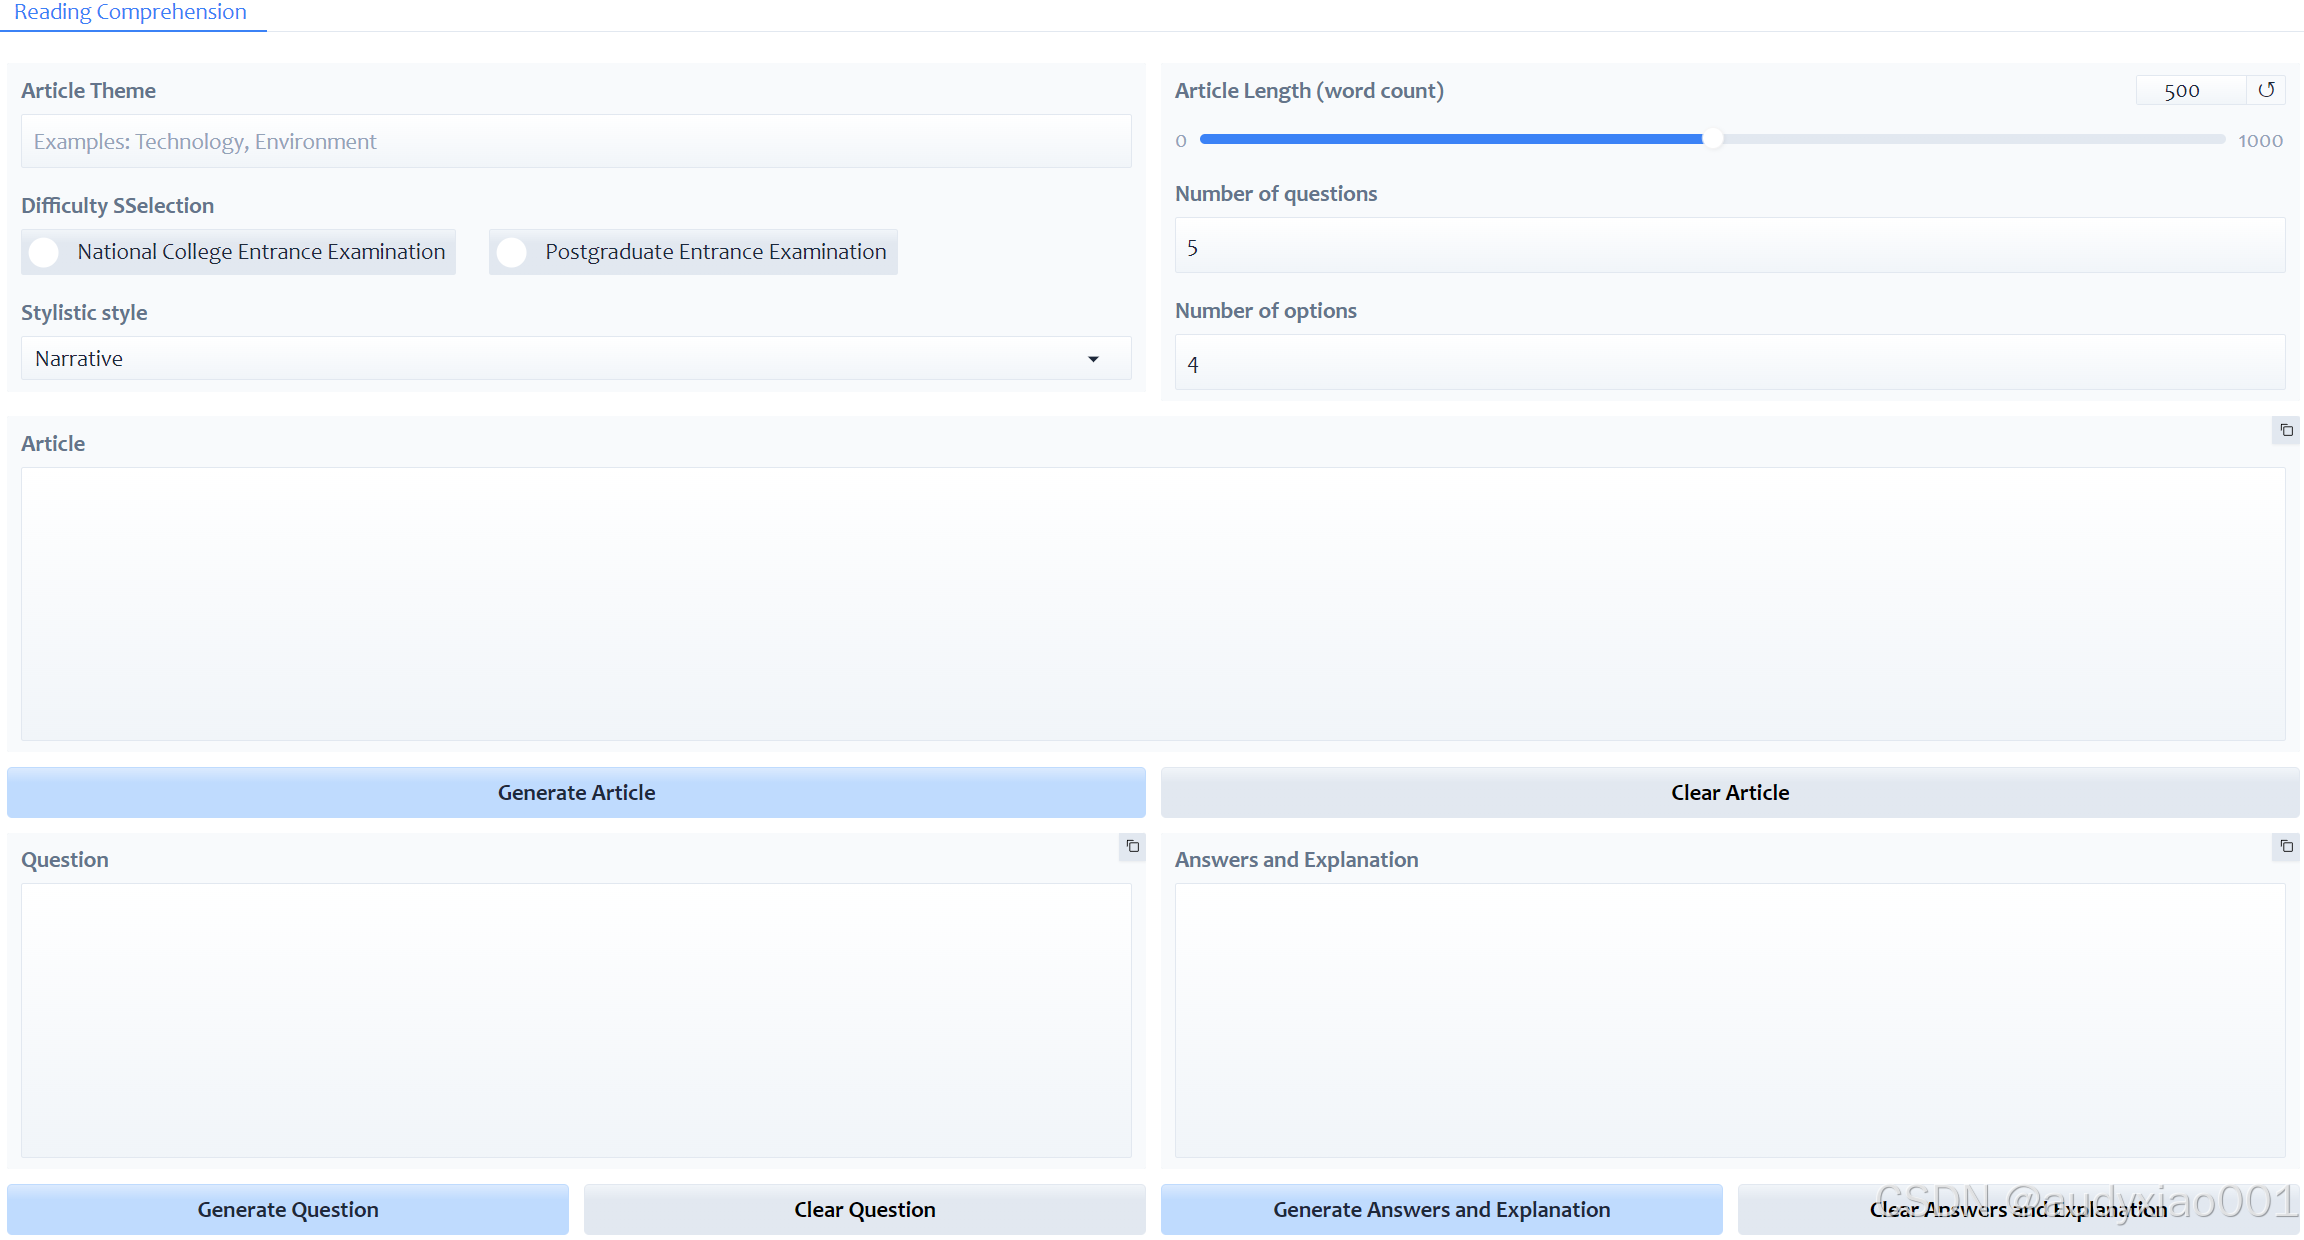The height and width of the screenshot is (1240, 2304).
Task: Switch to Reading Comprehension tab
Action: [130, 13]
